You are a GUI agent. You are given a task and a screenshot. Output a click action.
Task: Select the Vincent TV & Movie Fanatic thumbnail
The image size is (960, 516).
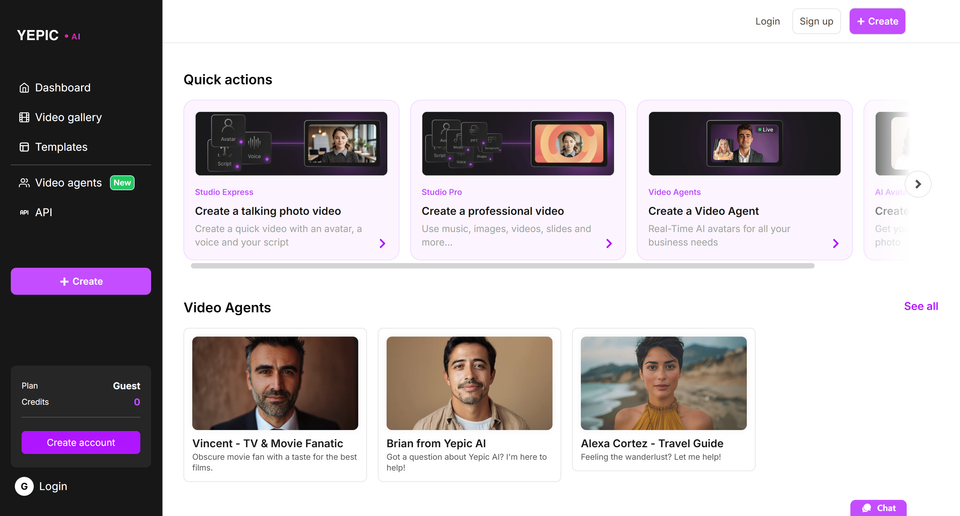coord(275,383)
